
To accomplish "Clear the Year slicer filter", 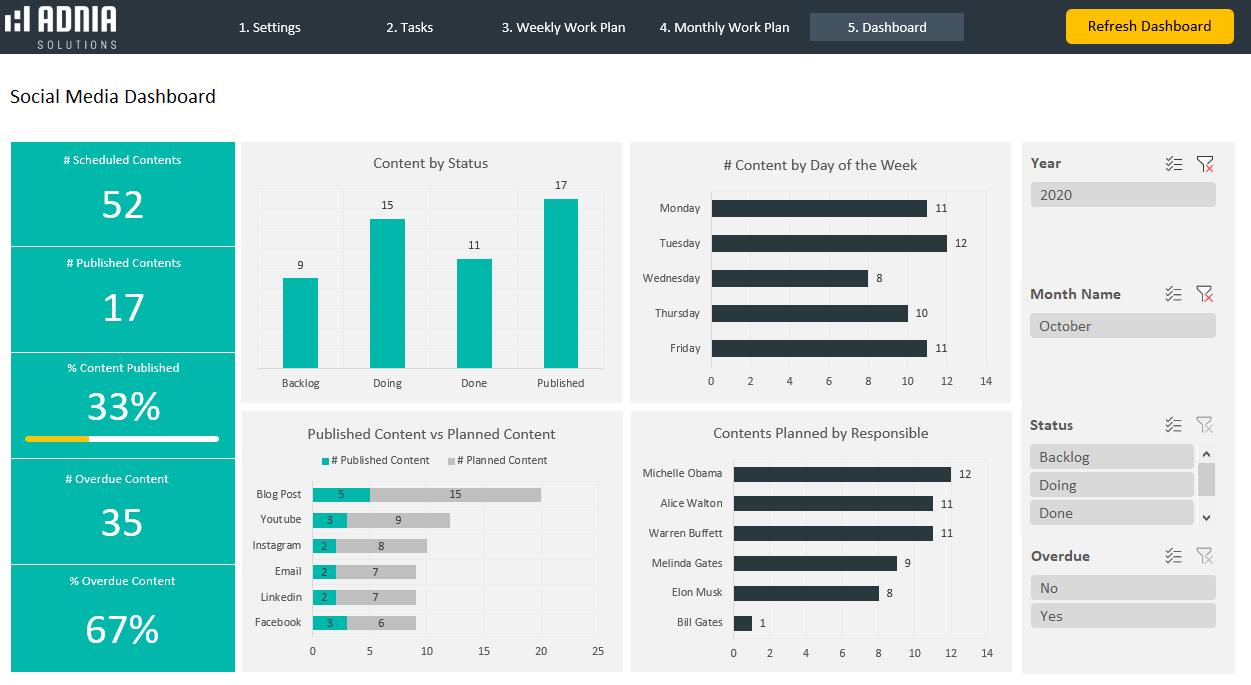I will click(x=1205, y=164).
